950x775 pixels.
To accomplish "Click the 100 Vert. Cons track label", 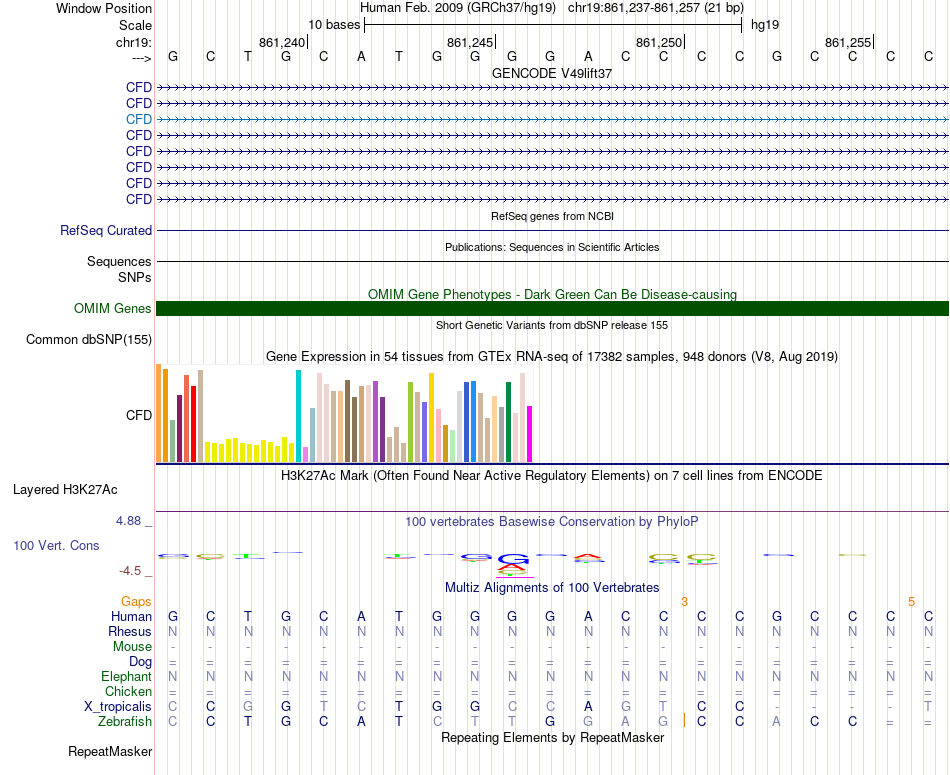I will (56, 546).
